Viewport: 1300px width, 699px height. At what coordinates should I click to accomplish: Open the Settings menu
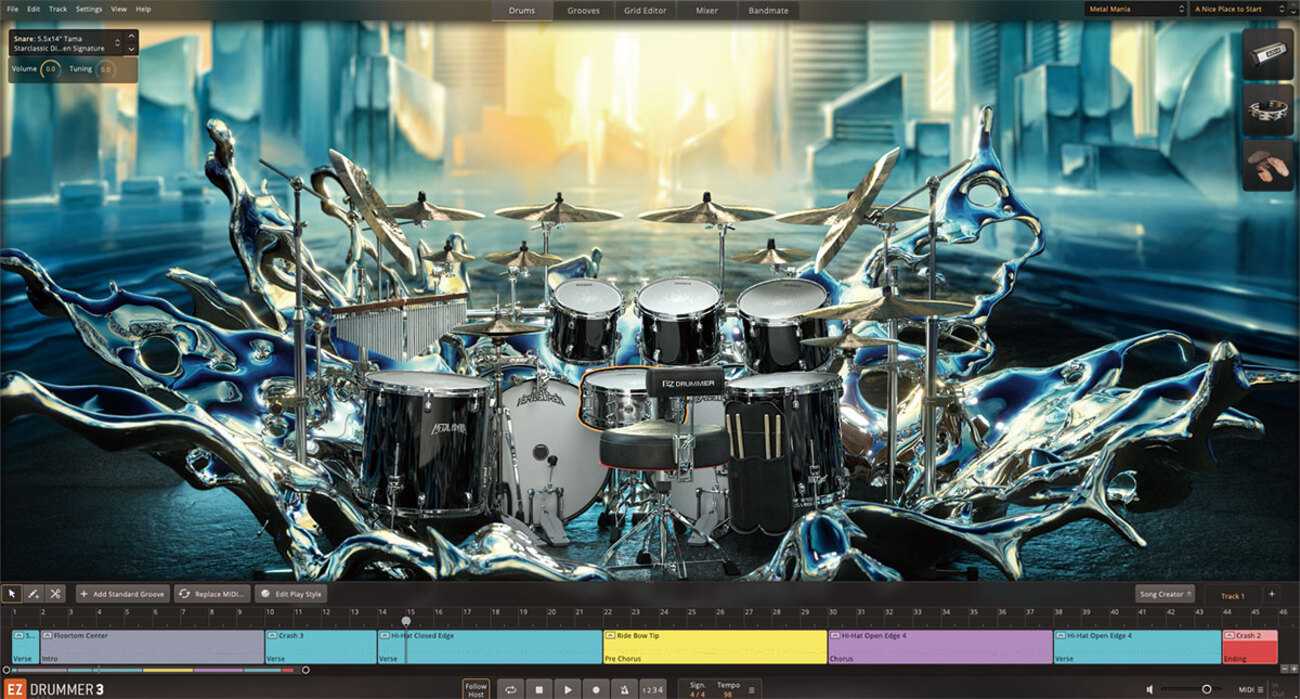tap(89, 9)
